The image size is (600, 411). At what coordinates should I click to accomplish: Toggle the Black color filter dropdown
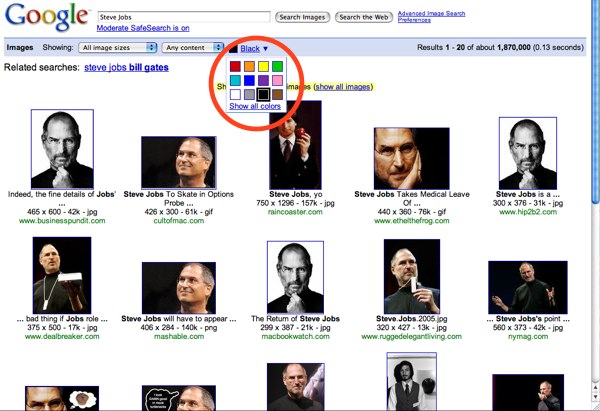[249, 49]
